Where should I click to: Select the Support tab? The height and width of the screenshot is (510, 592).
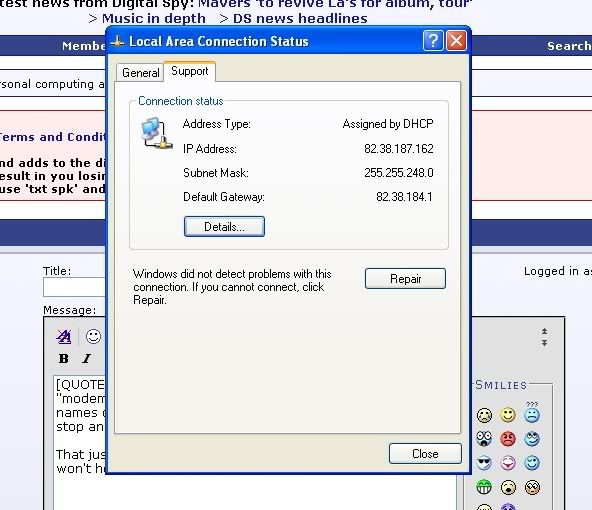pos(190,71)
